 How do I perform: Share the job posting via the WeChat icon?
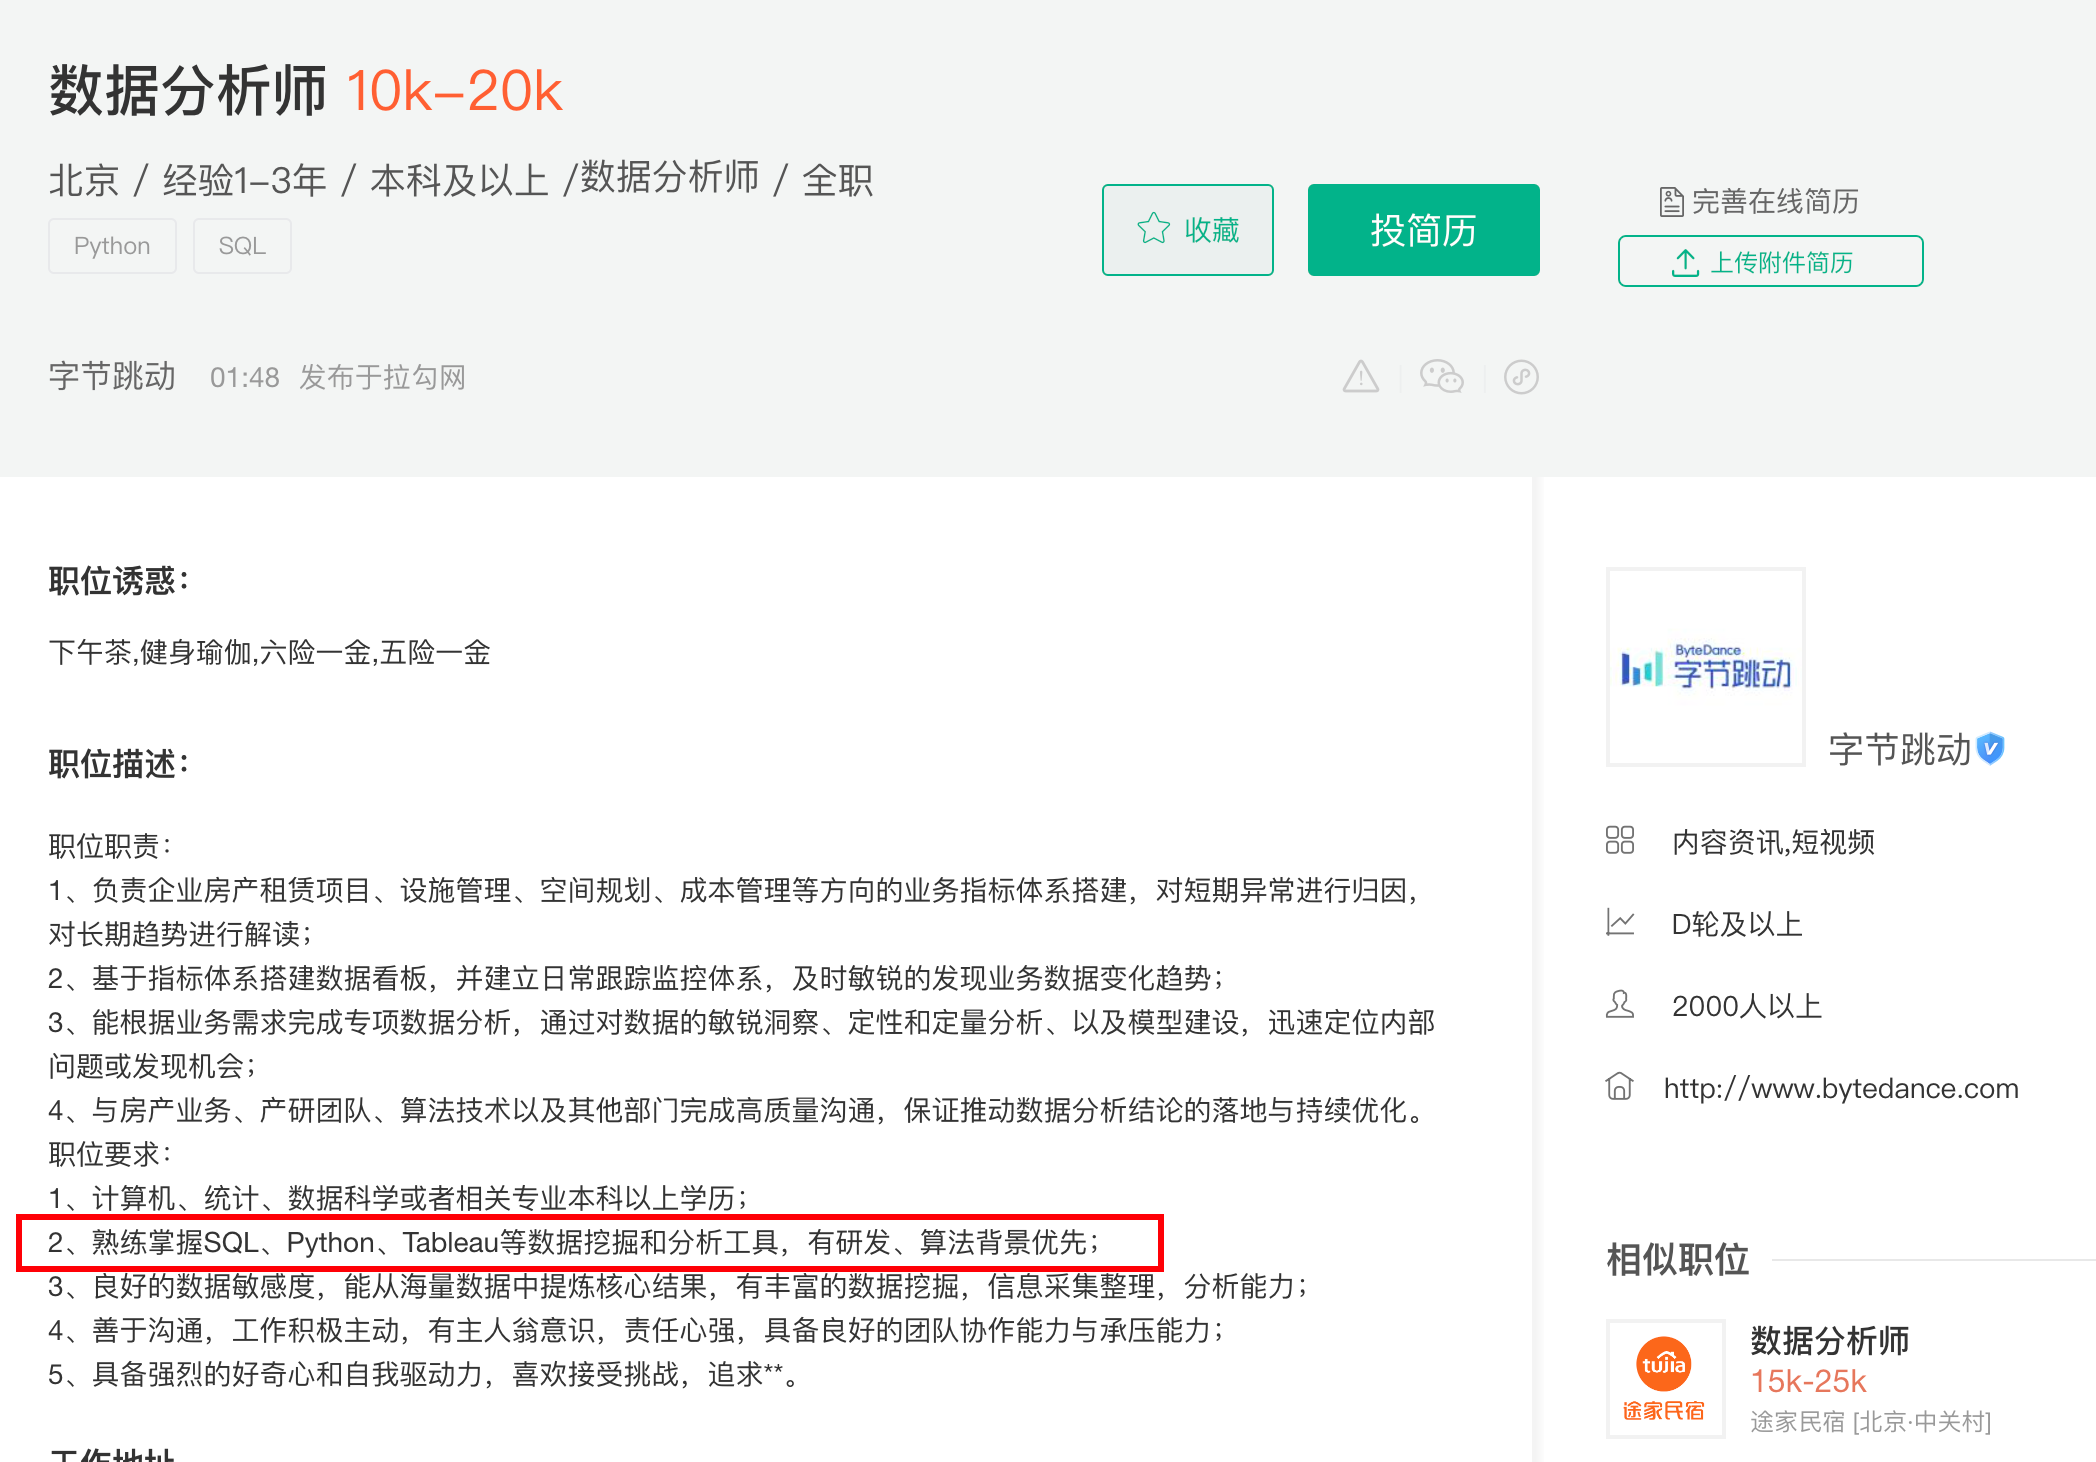[1443, 377]
